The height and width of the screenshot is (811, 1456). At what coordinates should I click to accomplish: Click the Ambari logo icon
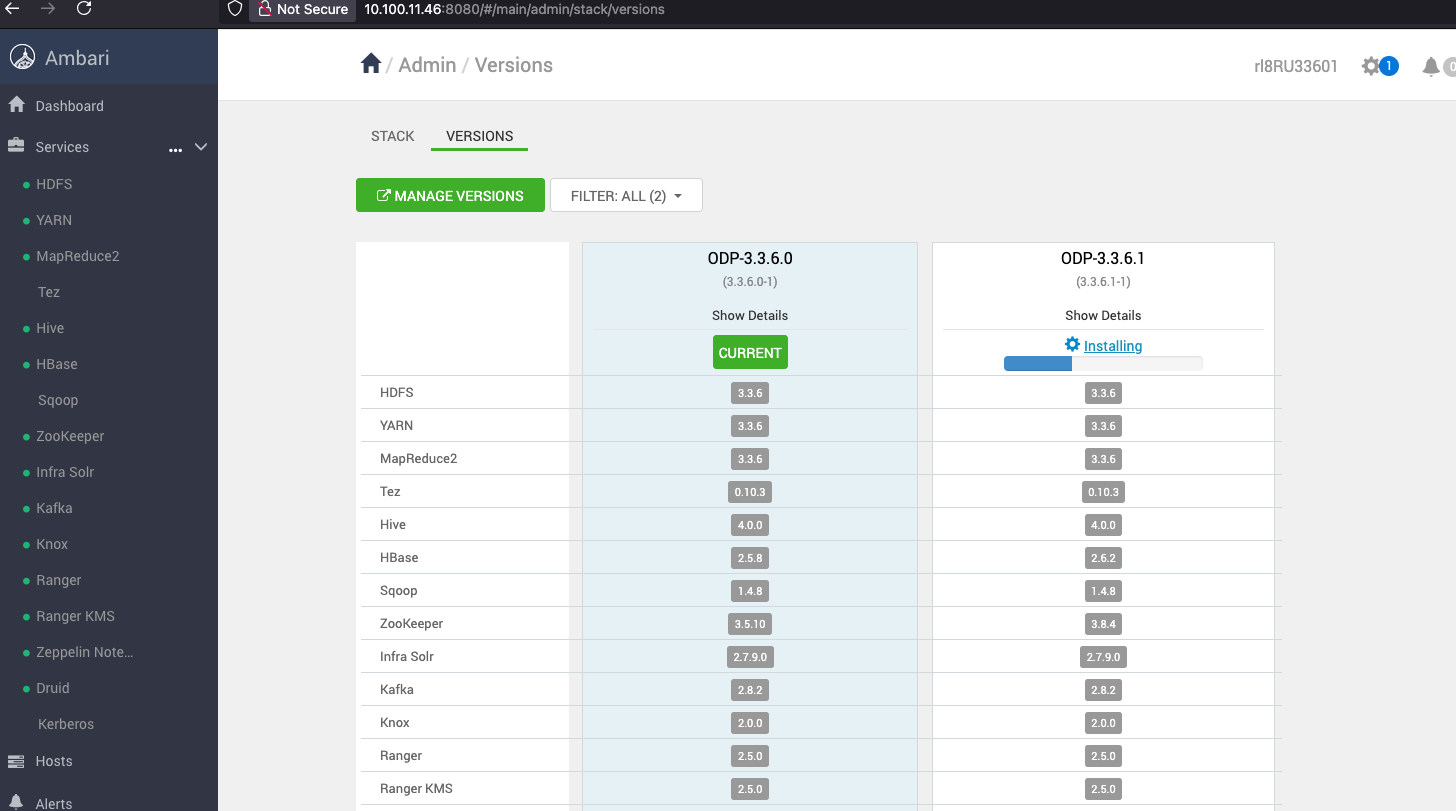point(22,57)
